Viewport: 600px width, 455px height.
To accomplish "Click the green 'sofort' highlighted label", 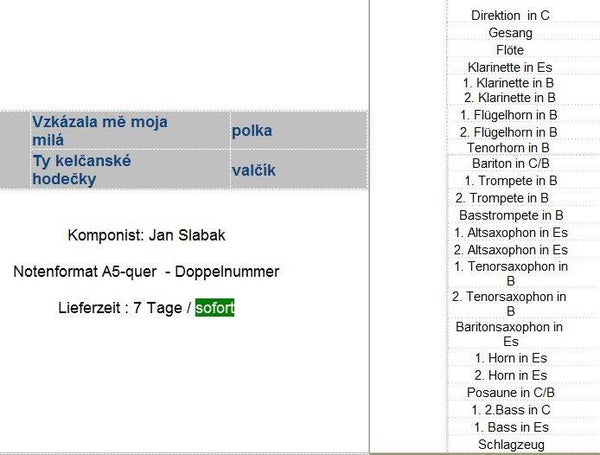I will coord(215,308).
